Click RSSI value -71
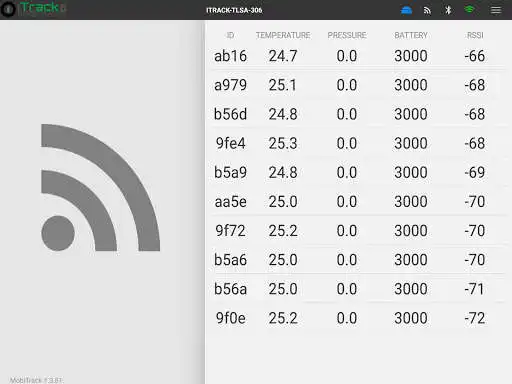Viewport: 512px width, 384px height. coord(474,289)
